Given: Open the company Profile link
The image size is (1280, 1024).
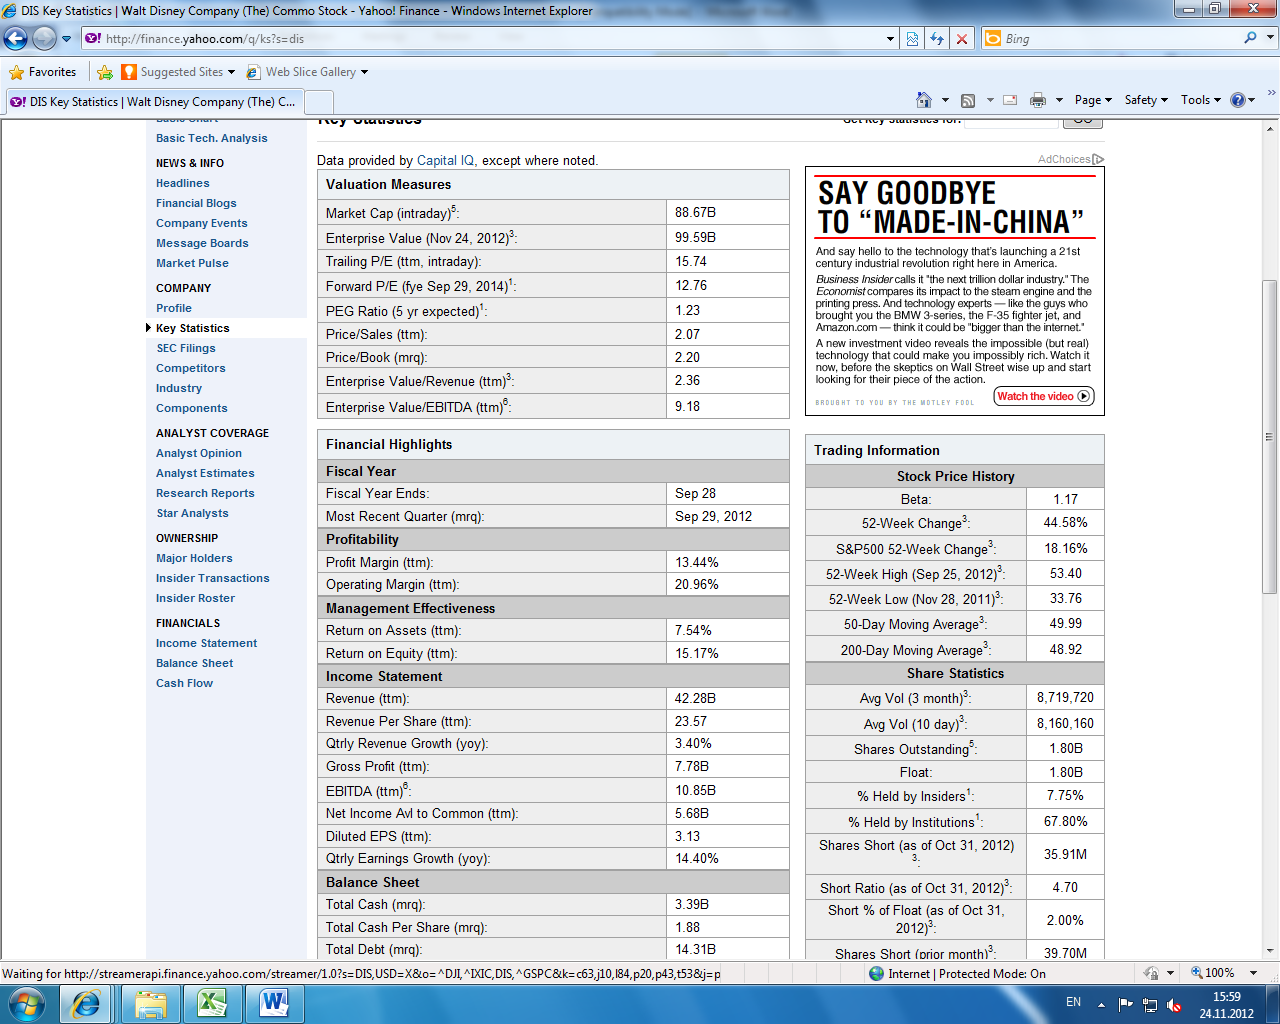Looking at the screenshot, I should 174,308.
